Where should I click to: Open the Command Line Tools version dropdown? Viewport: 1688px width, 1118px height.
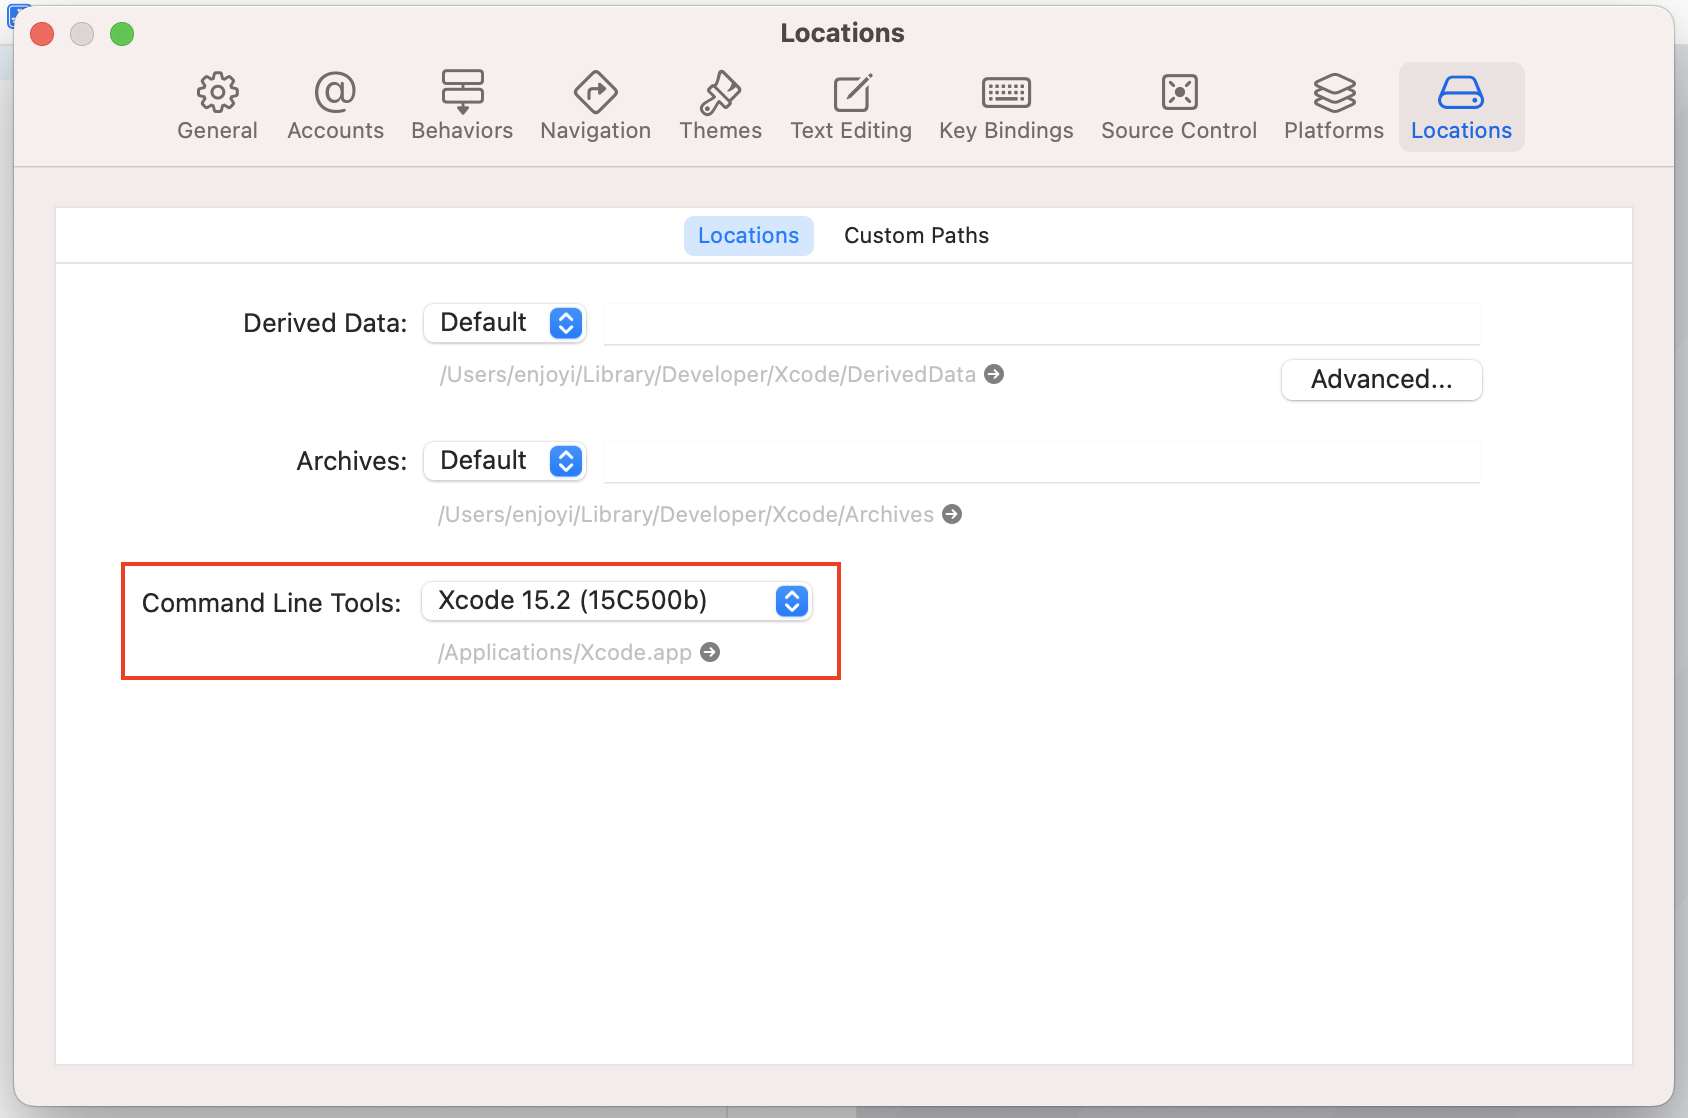617,601
